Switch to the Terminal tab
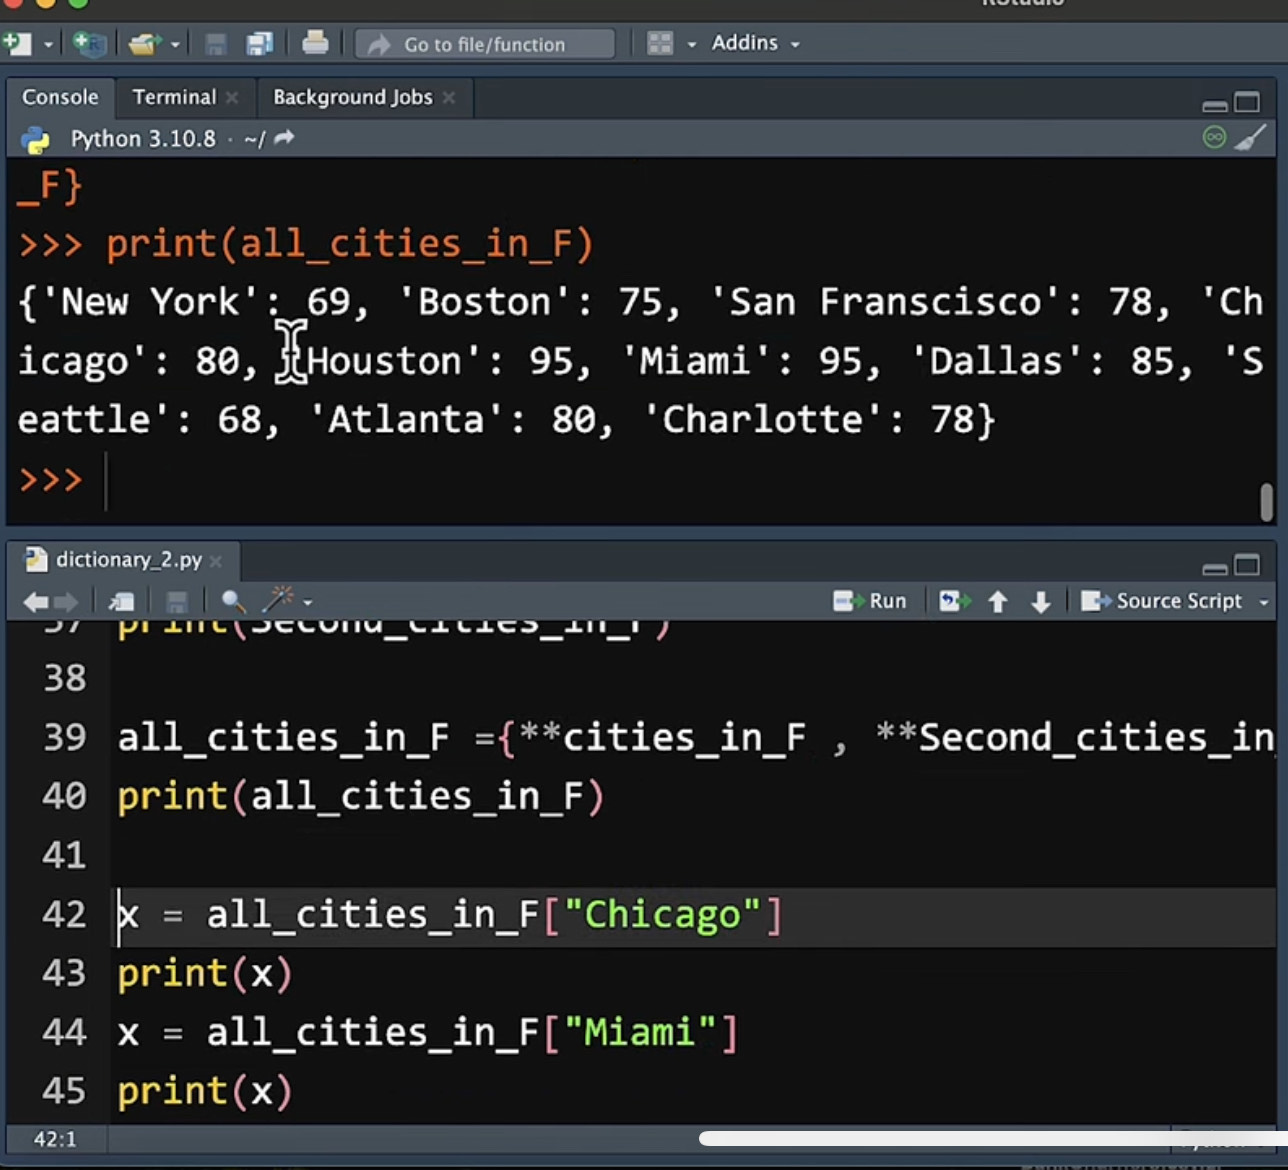Screen dimensions: 1288x1170 (174, 97)
